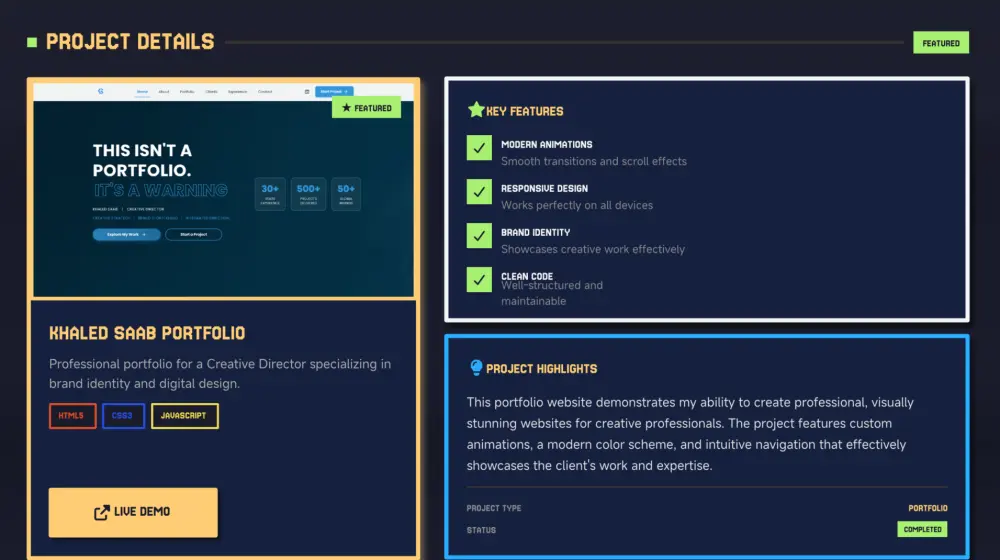Click 'This isn't a portfolio' headline in preview

click(142, 160)
